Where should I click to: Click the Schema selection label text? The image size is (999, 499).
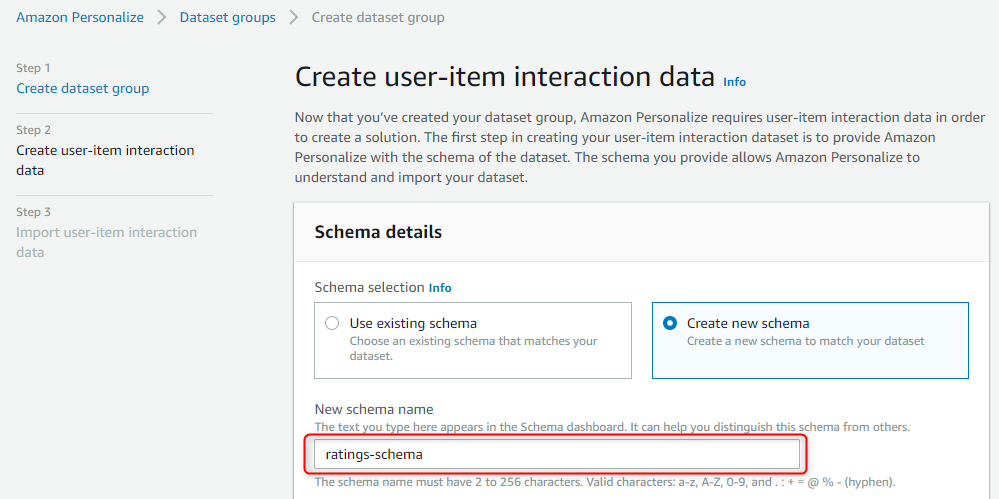370,288
